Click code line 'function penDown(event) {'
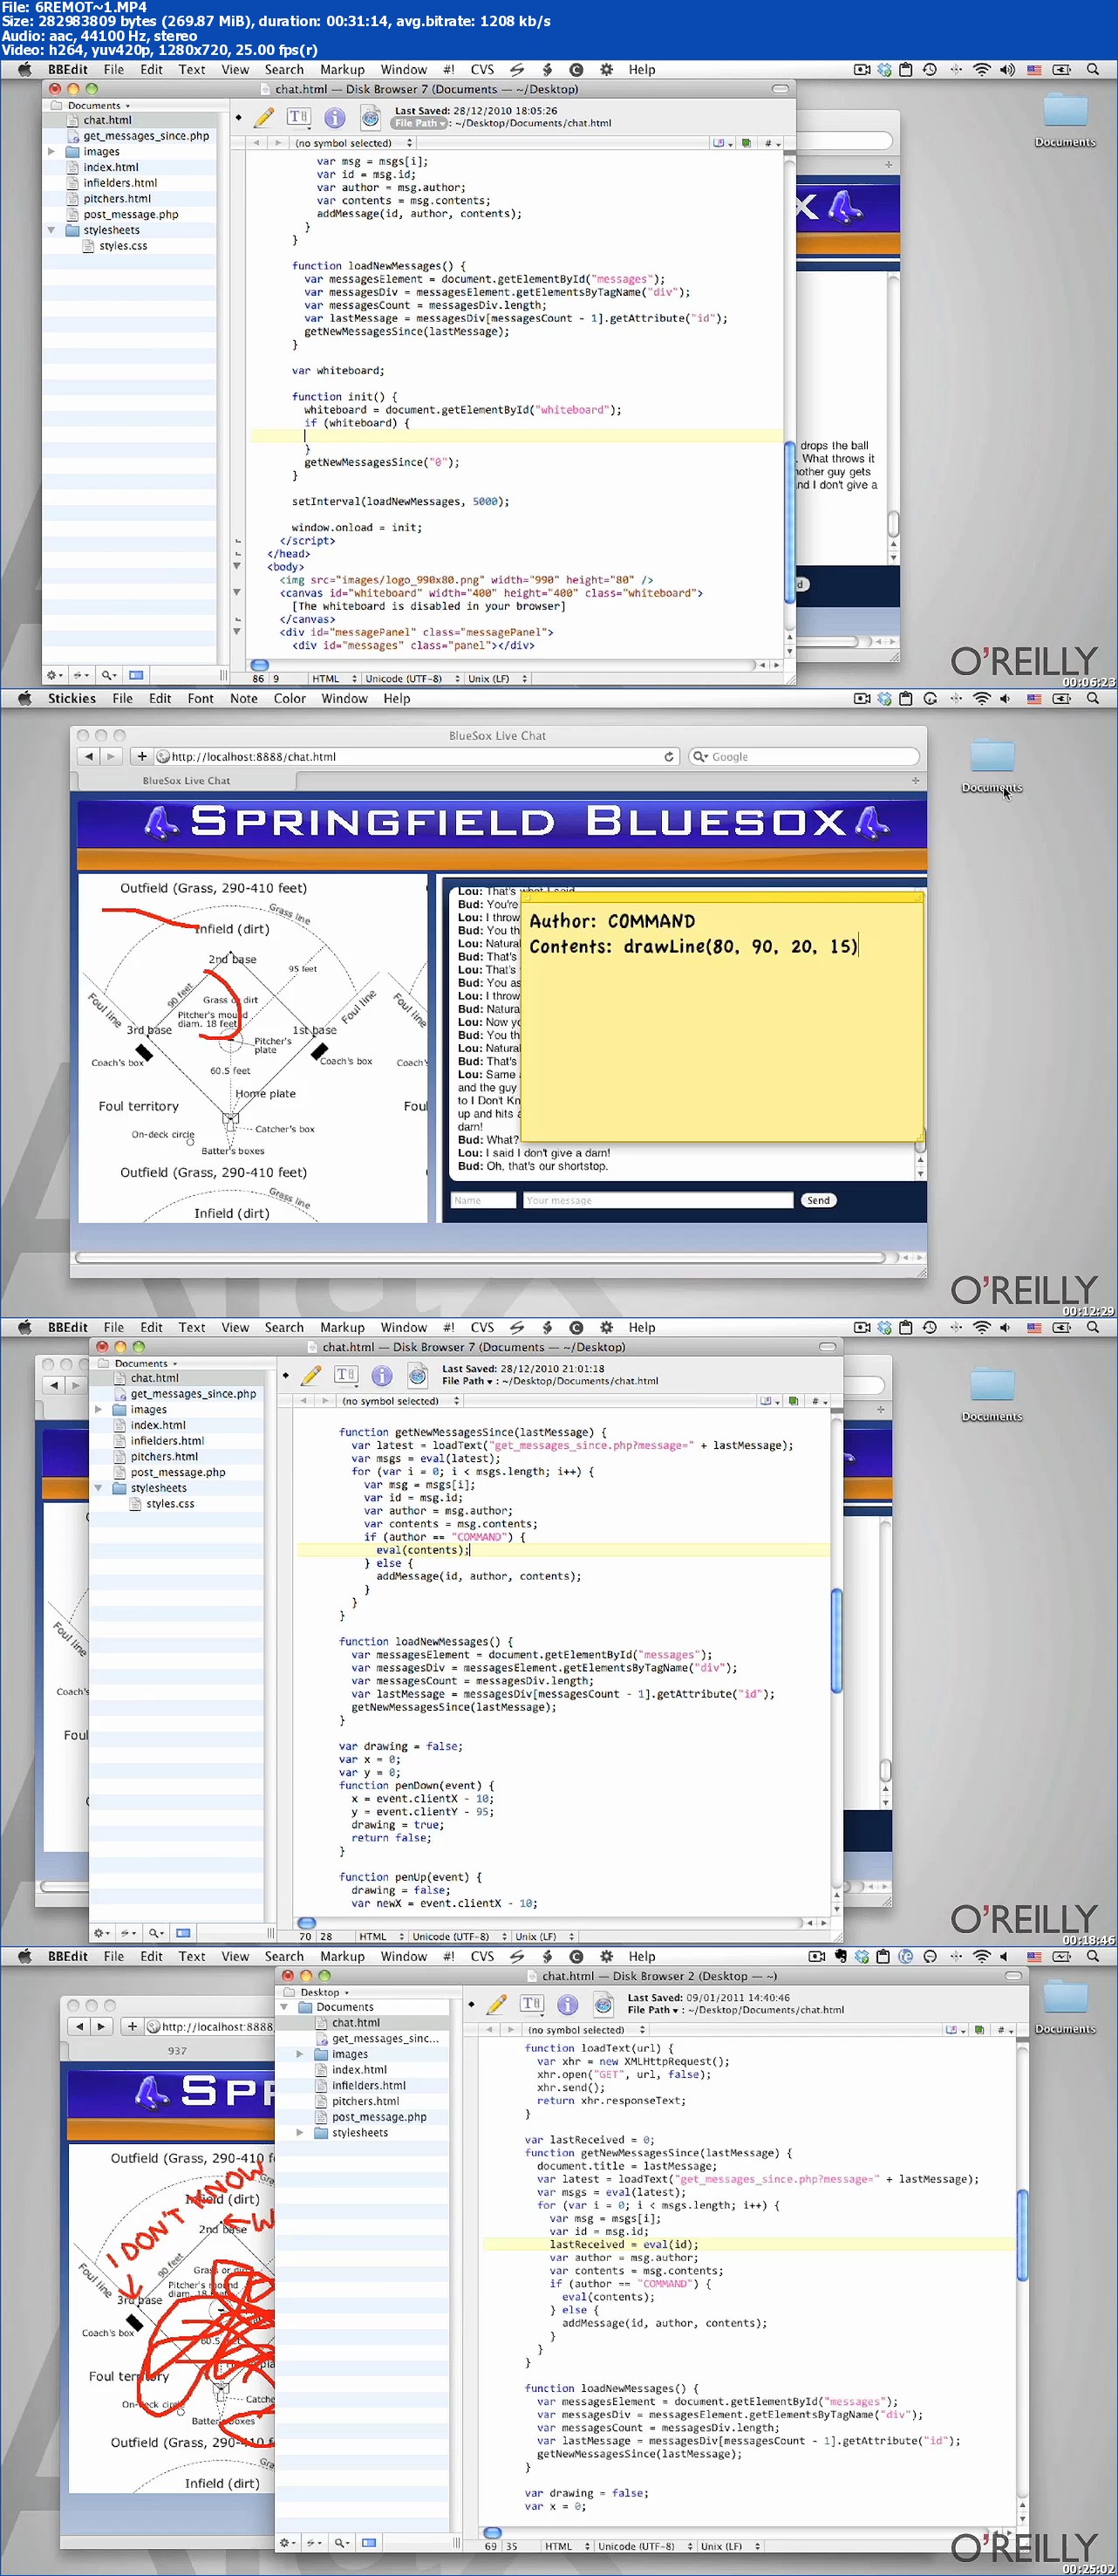Image resolution: width=1118 pixels, height=2576 pixels. click(416, 1786)
